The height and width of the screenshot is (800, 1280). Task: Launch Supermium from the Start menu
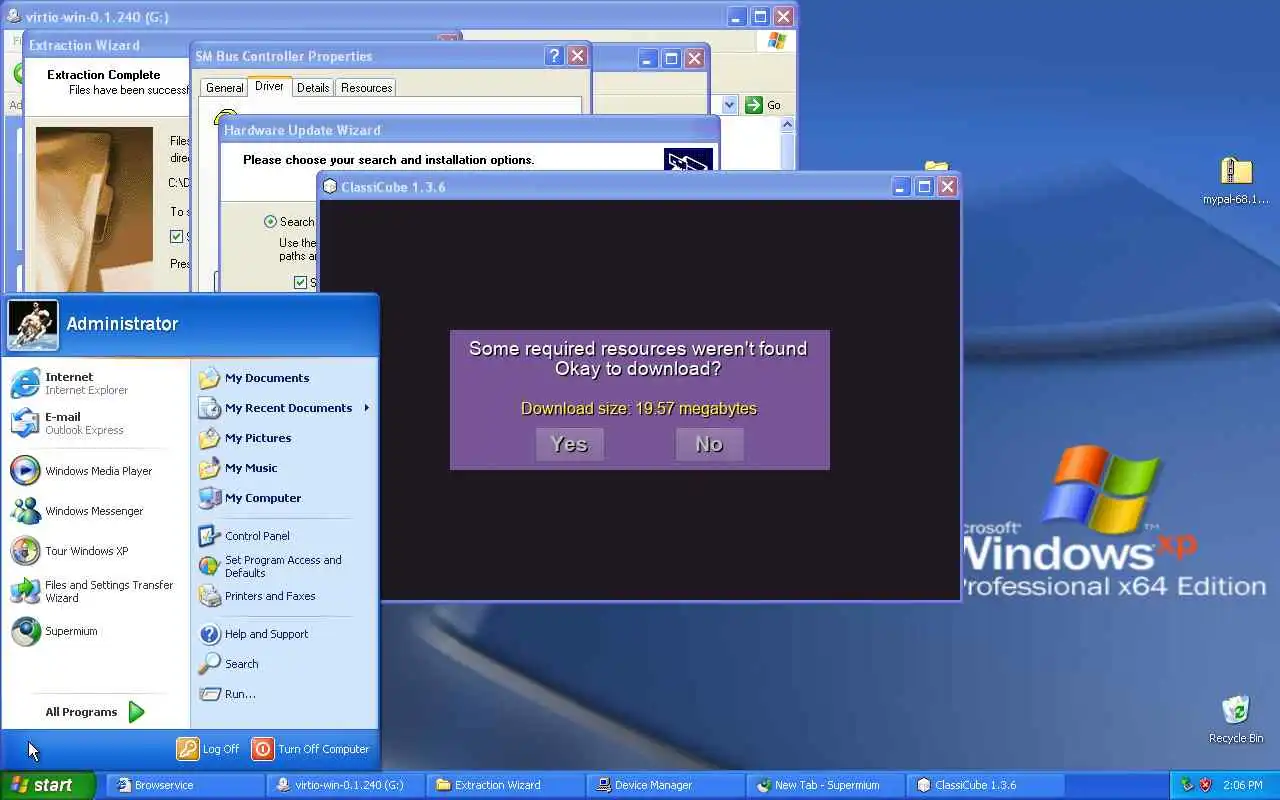[x=96, y=631]
